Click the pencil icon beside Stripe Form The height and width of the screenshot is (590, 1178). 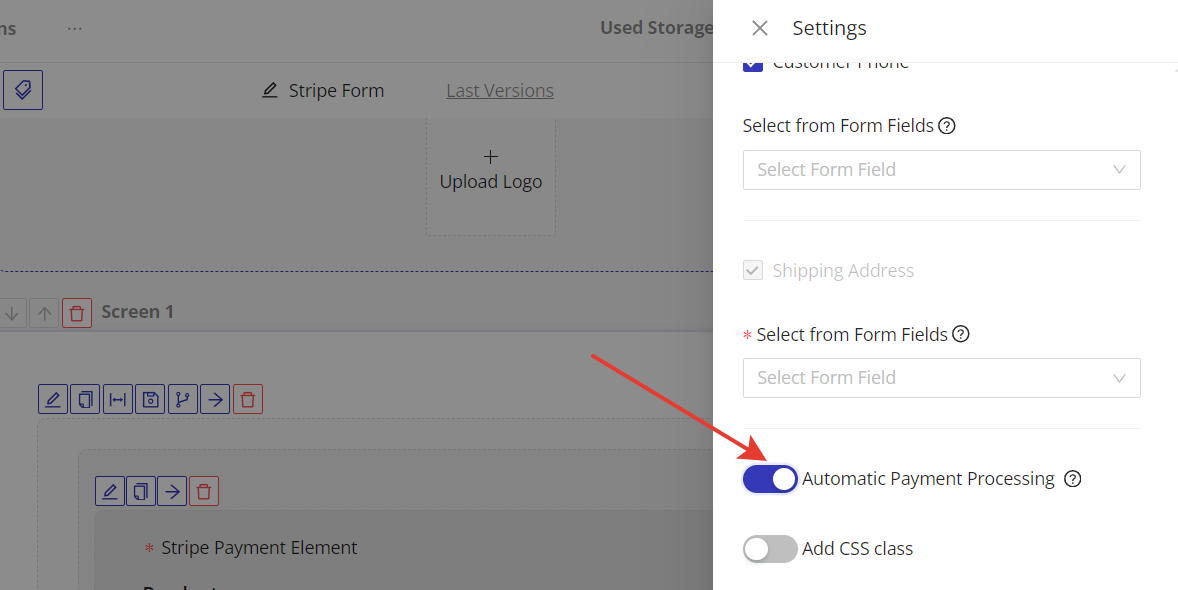[270, 90]
